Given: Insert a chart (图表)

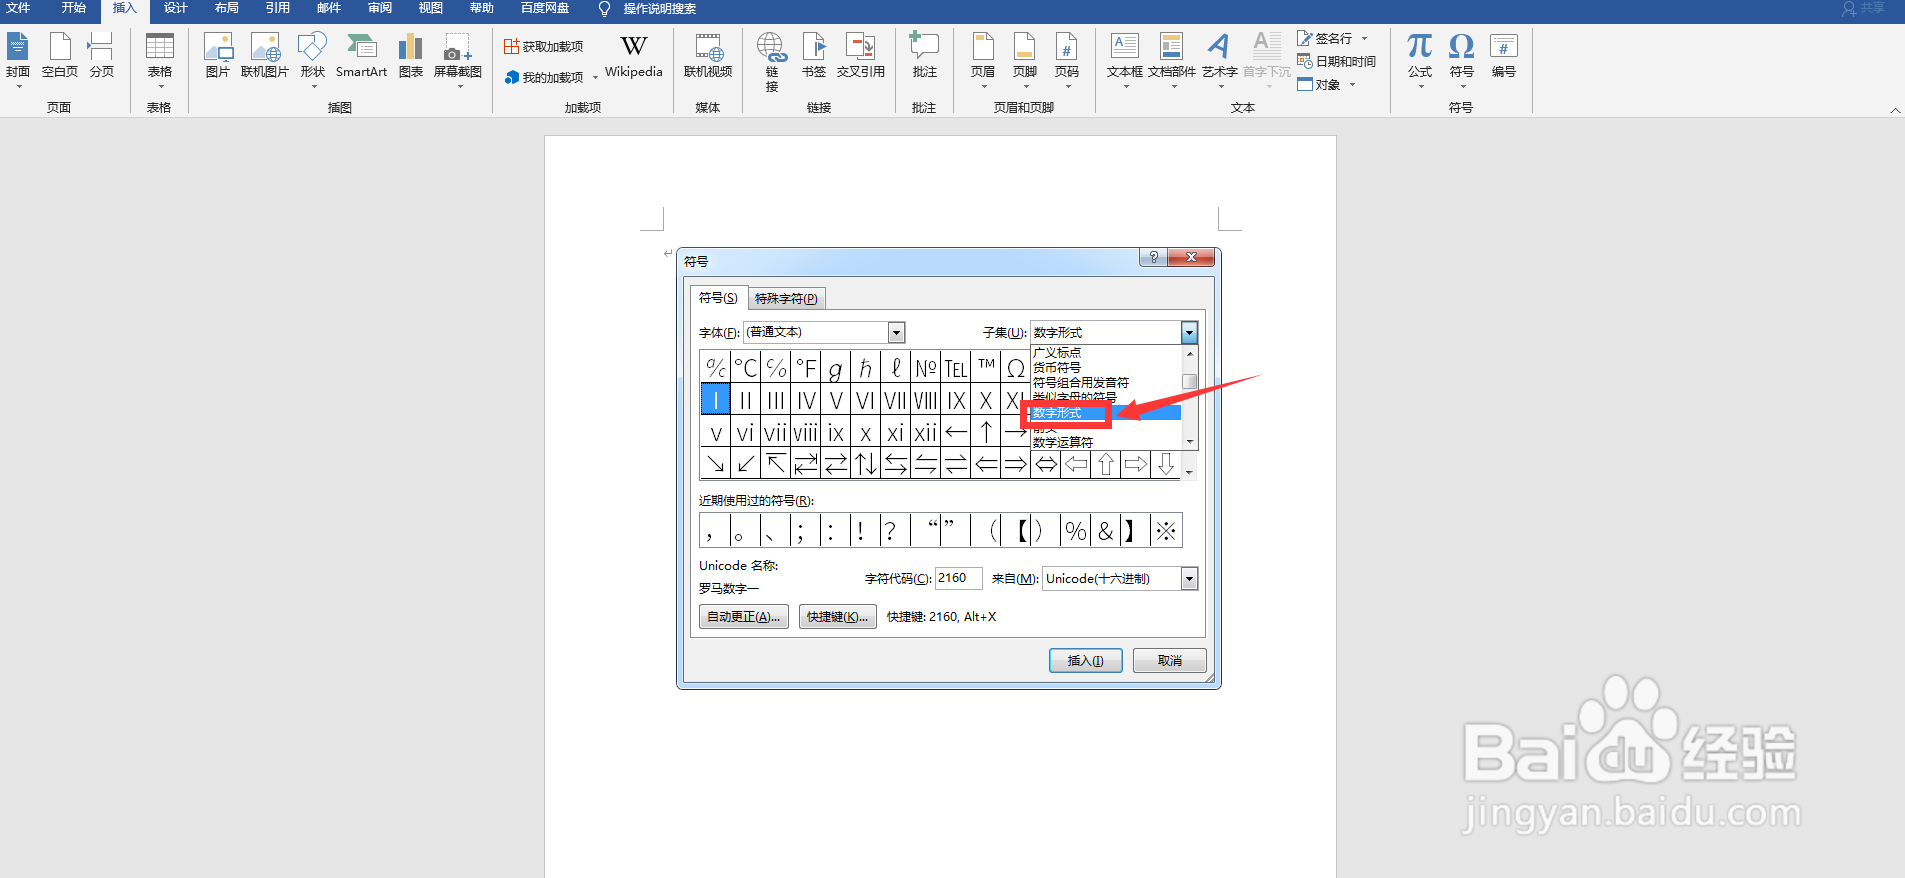Looking at the screenshot, I should pos(410,56).
